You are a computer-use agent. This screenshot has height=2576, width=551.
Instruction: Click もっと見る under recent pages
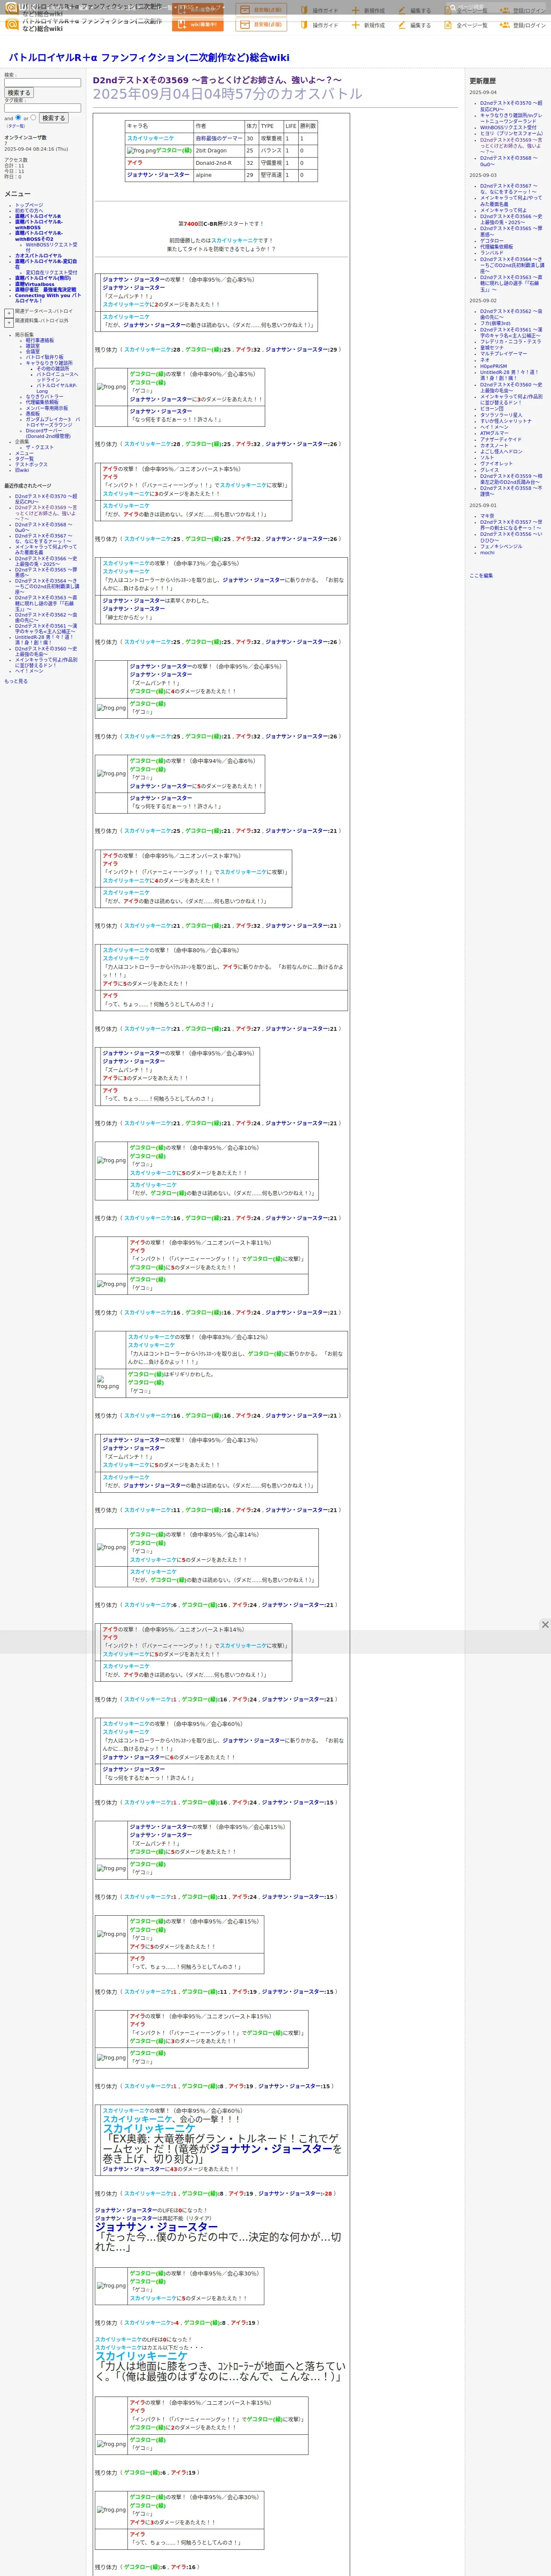[16, 681]
